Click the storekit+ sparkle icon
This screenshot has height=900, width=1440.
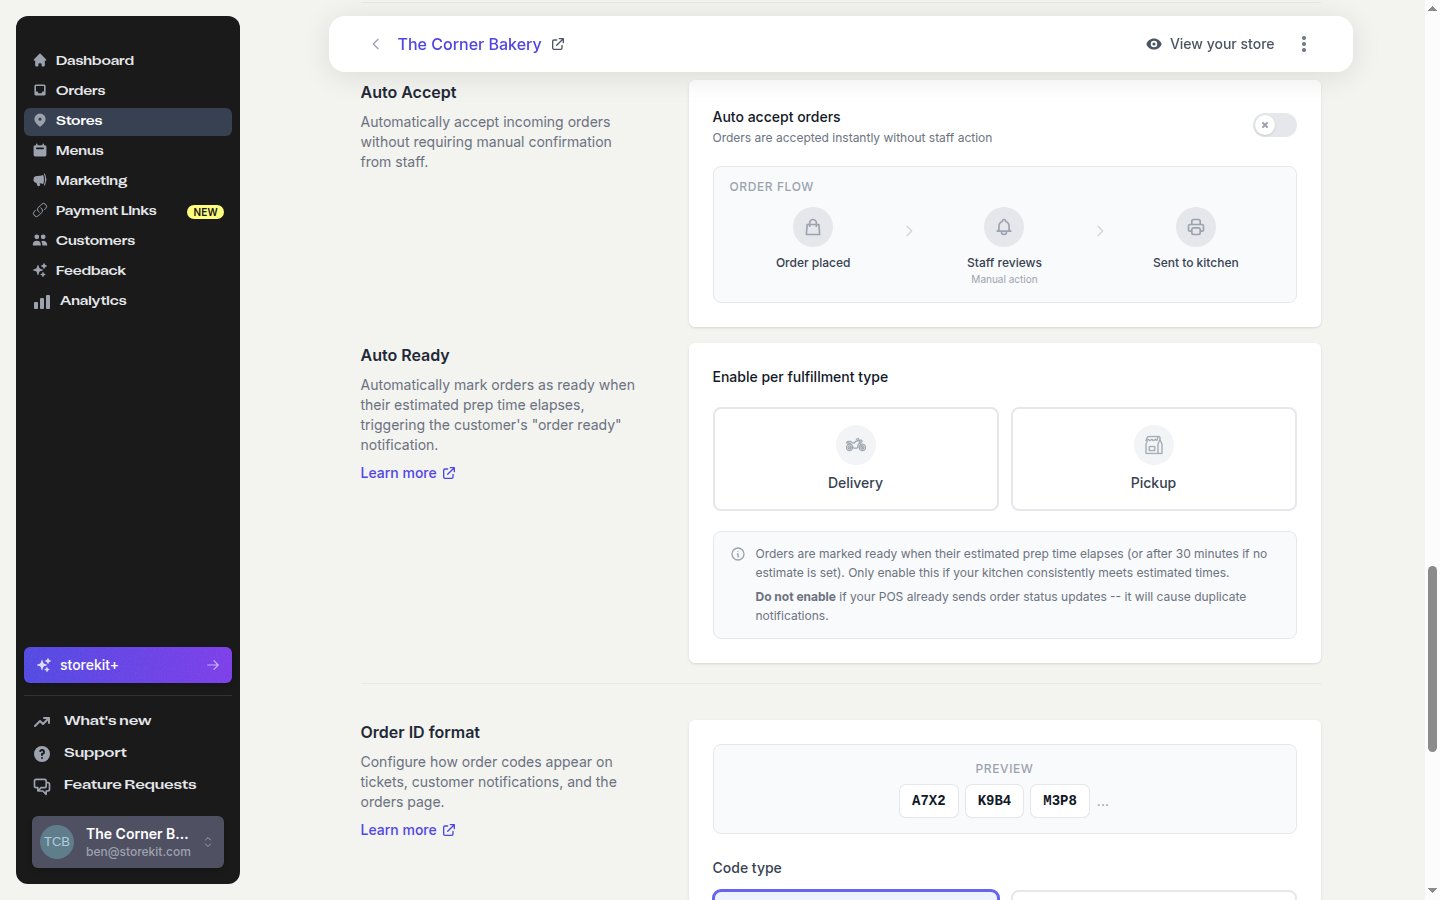coord(44,665)
